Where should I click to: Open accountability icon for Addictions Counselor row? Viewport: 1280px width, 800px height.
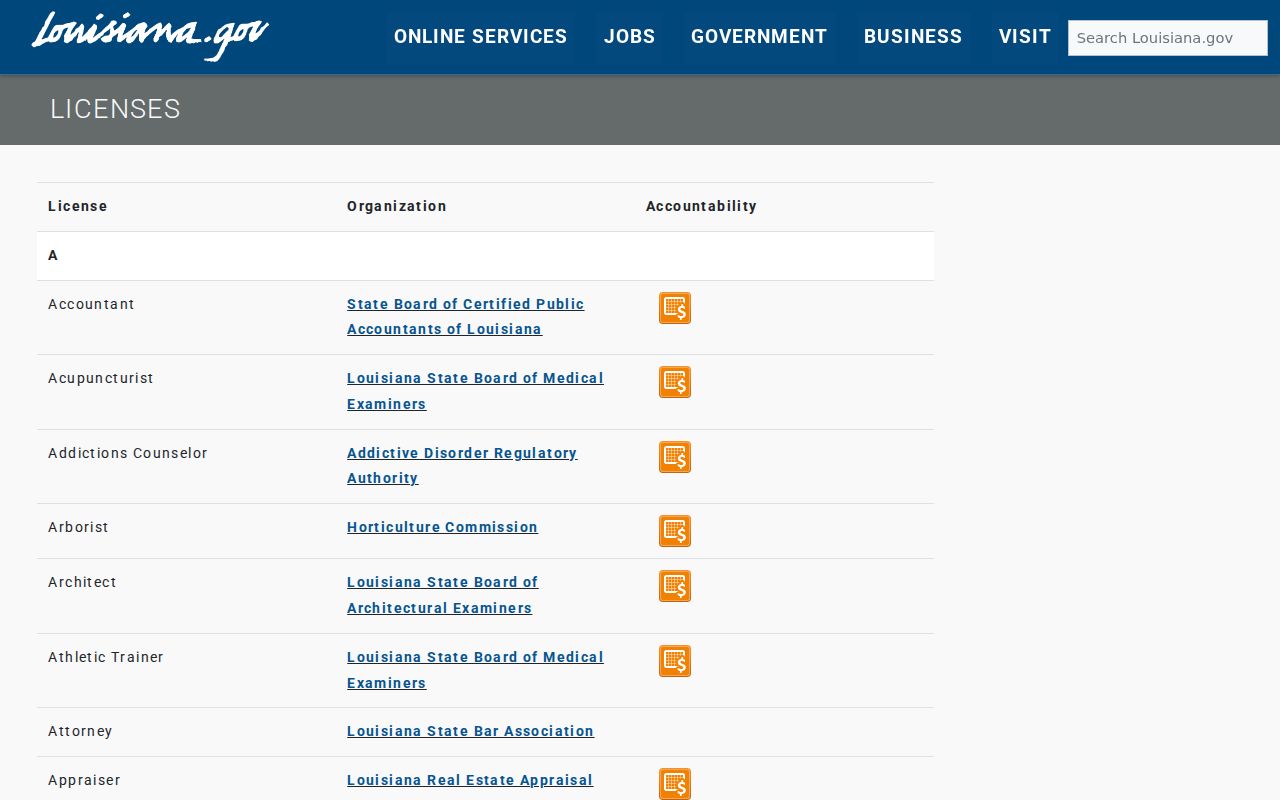pos(675,457)
